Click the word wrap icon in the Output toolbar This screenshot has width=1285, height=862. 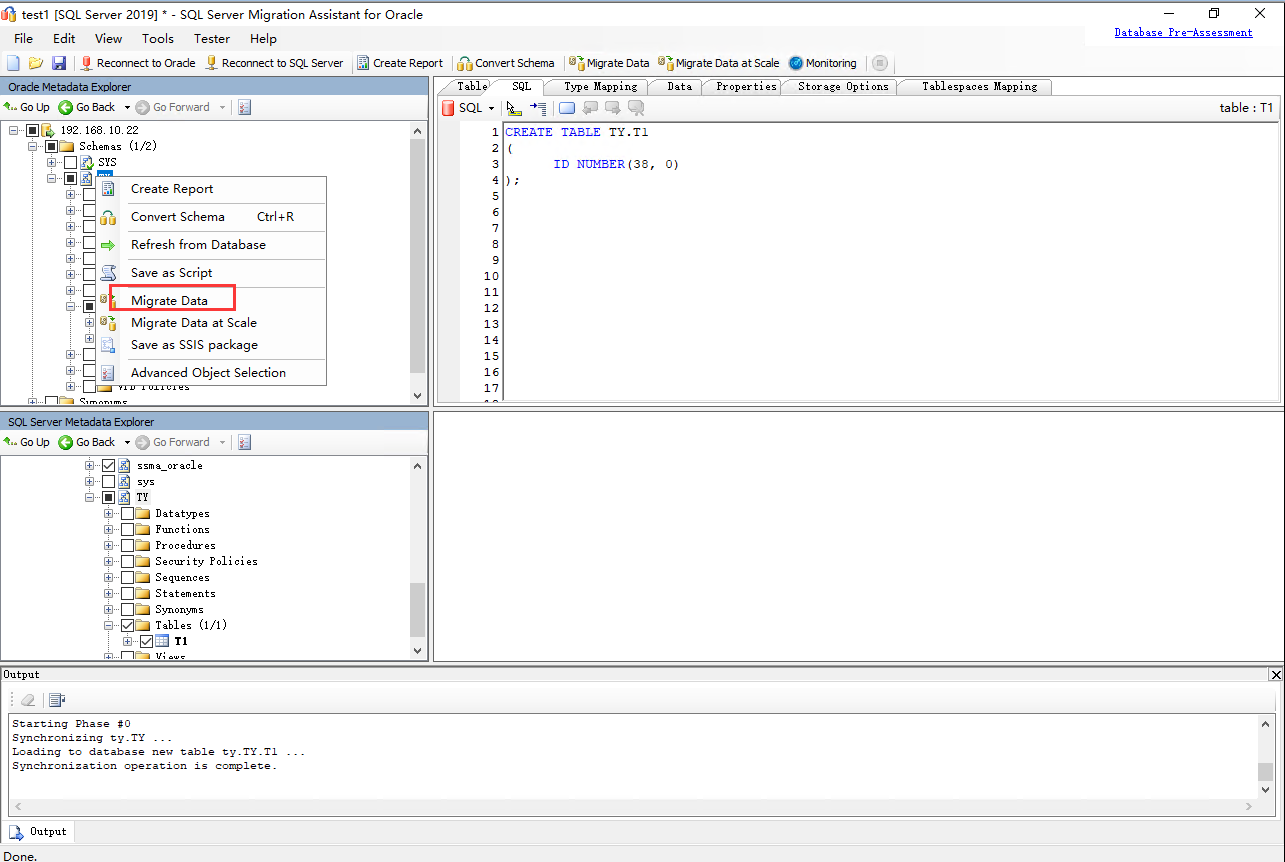pyautogui.click(x=56, y=700)
